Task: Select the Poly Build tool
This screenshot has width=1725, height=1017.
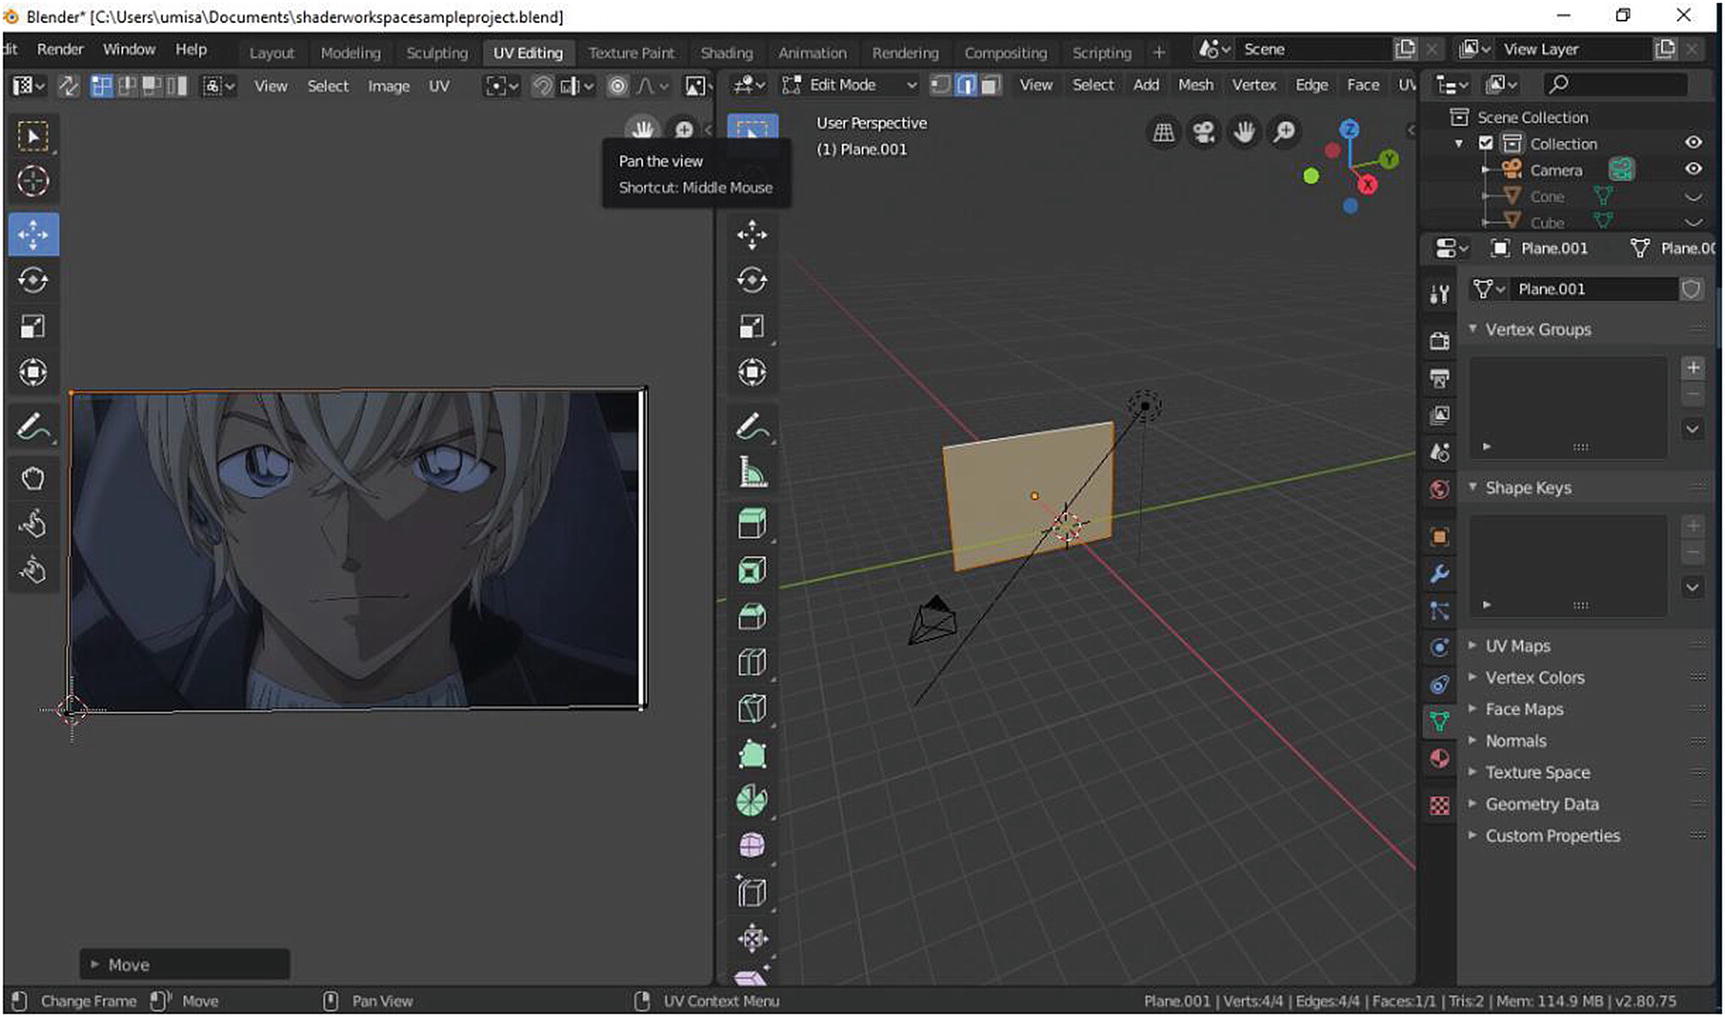Action: tap(752, 754)
